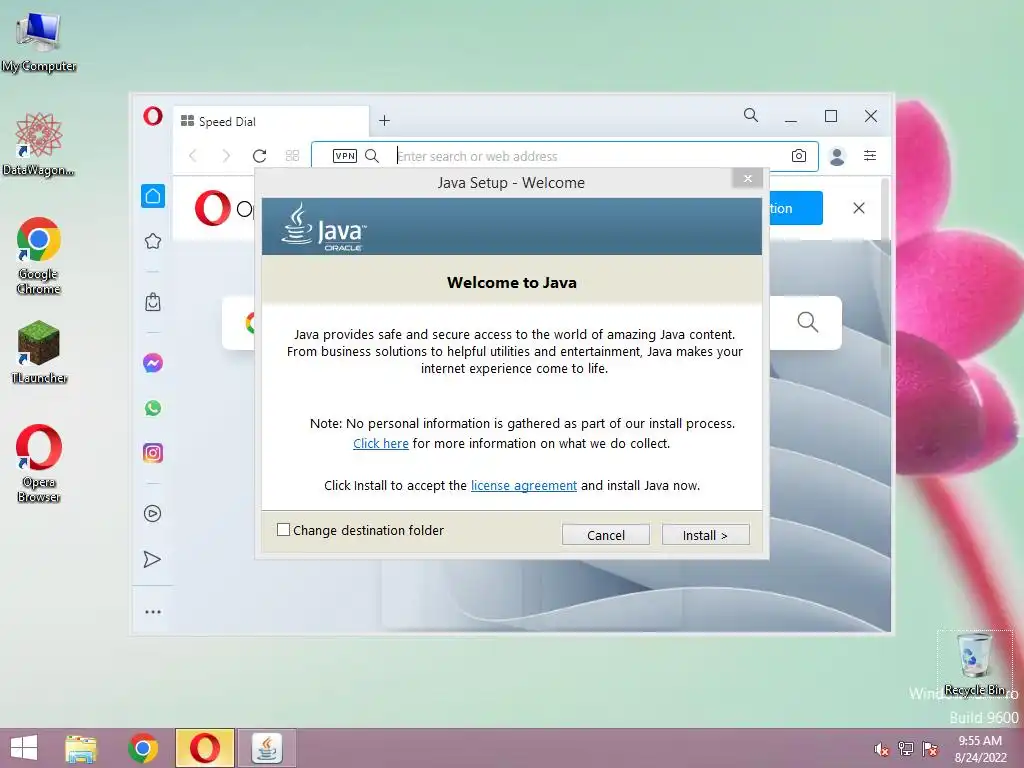Click the Opera menu logo in the browser
1024x768 pixels.
coord(153,116)
